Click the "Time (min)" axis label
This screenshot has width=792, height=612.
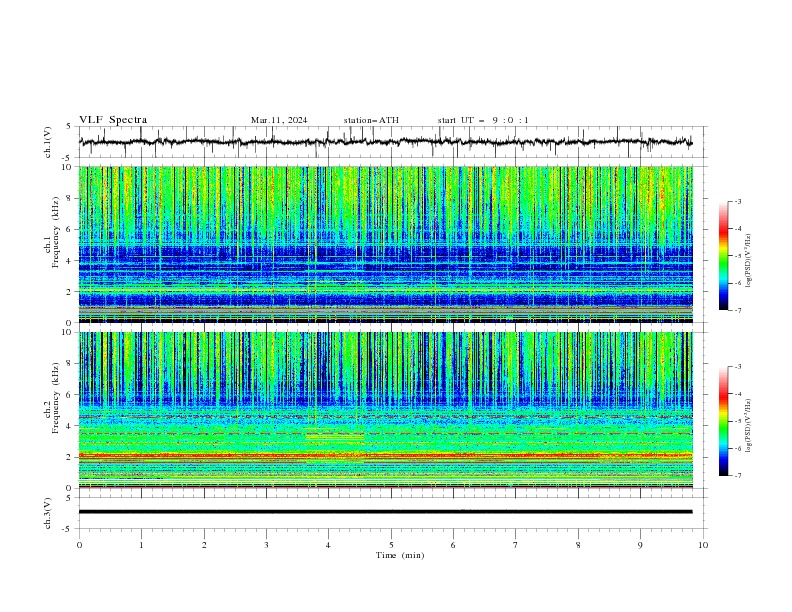click(x=400, y=555)
